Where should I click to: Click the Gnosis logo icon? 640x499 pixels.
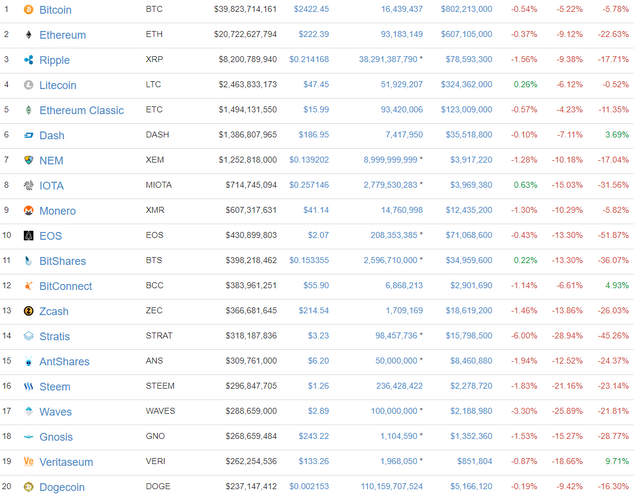(29, 437)
